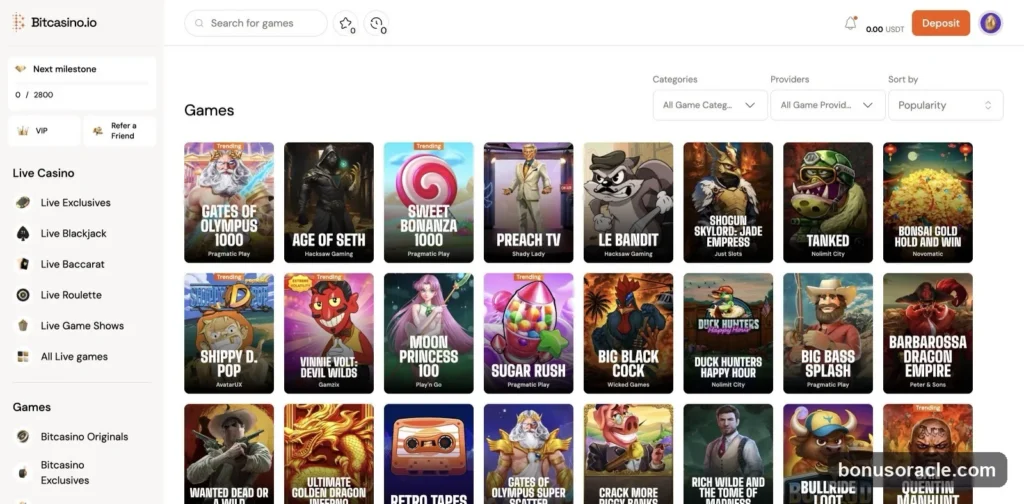Open Sweet Bonanza 1000 game
The width and height of the screenshot is (1024, 504).
pyautogui.click(x=428, y=202)
